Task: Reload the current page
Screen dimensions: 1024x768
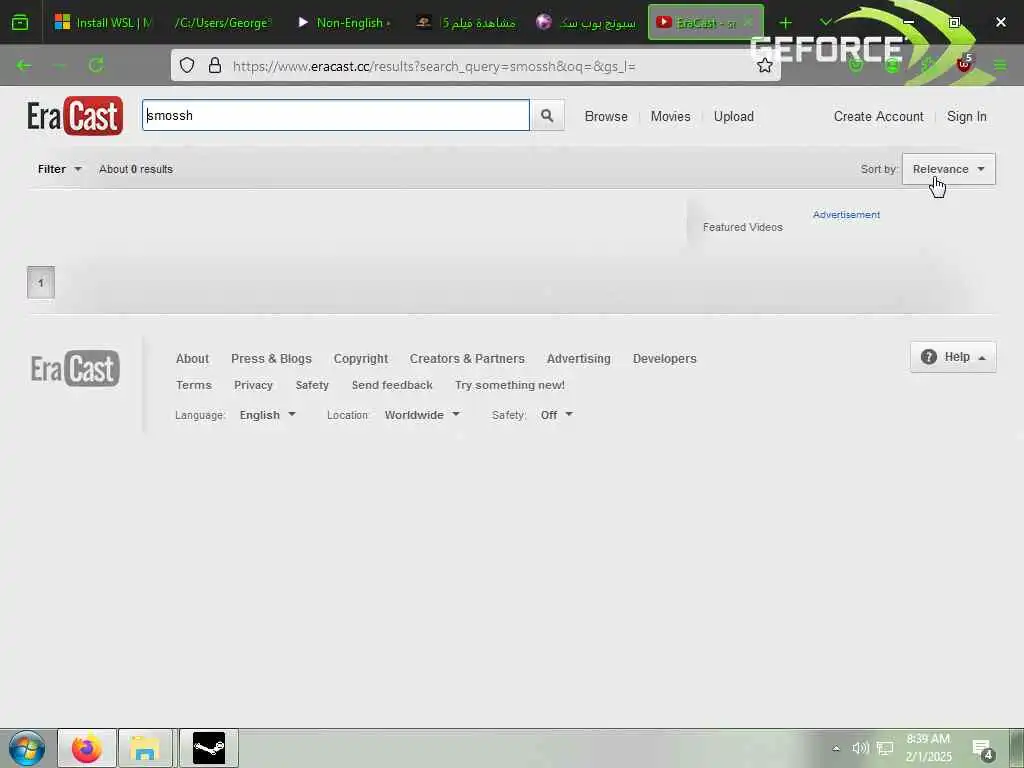Action: coord(96,65)
